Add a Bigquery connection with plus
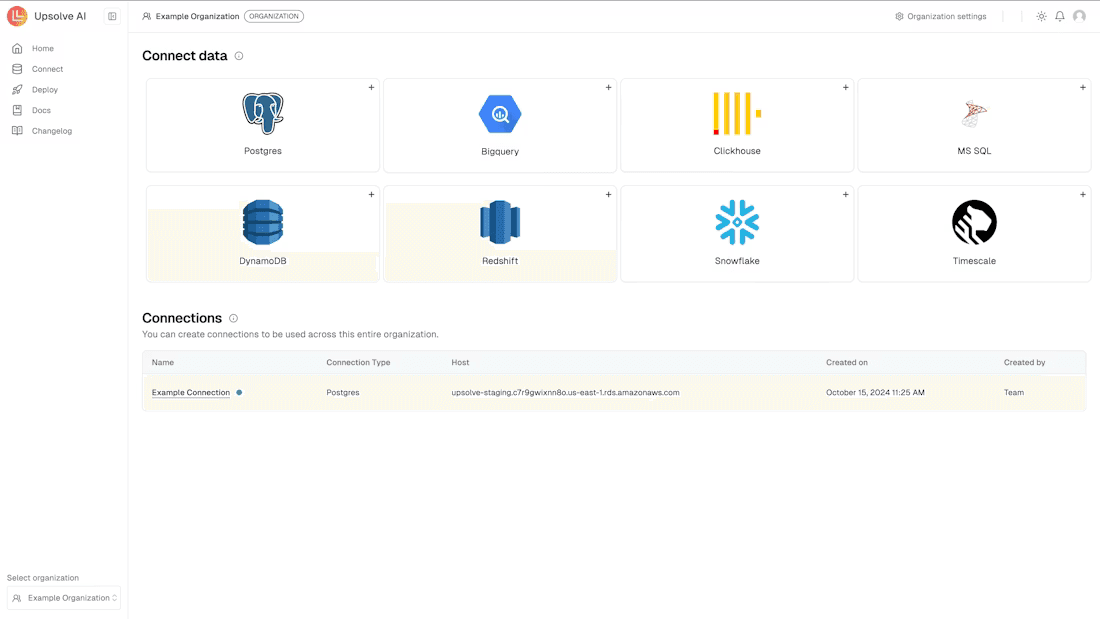This screenshot has width=1100, height=619. (608, 88)
